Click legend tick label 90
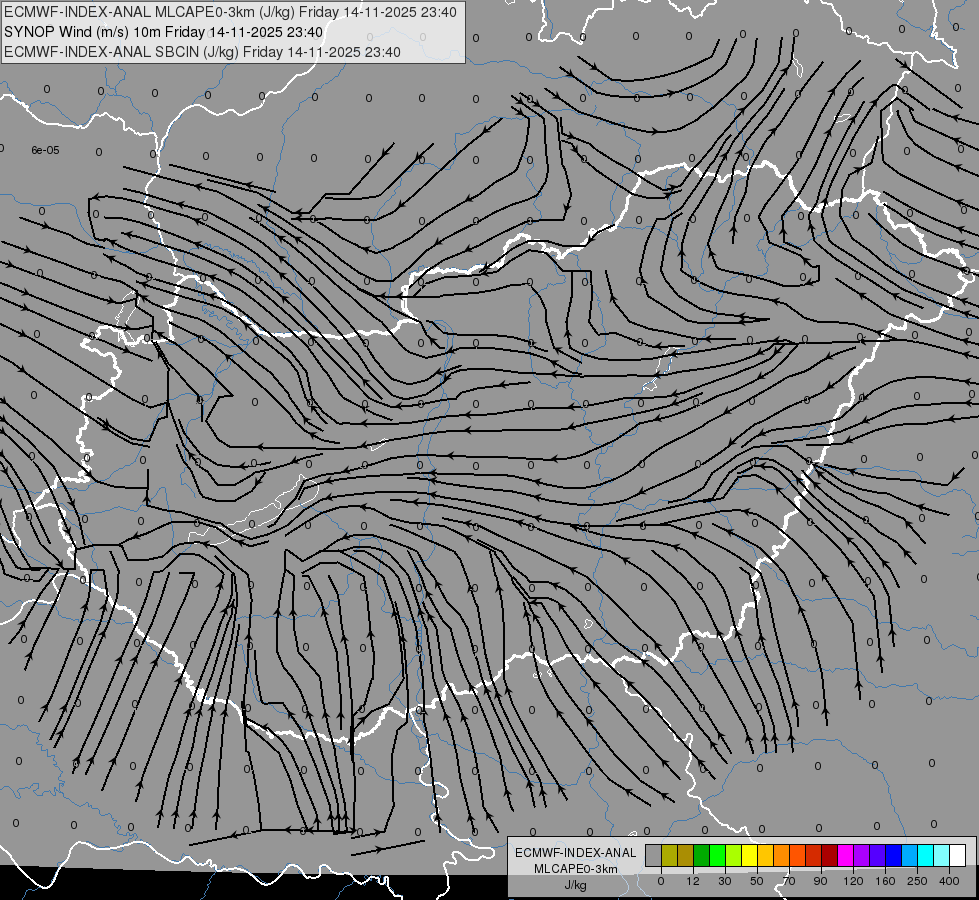Viewport: 979px width, 900px height. click(x=820, y=881)
